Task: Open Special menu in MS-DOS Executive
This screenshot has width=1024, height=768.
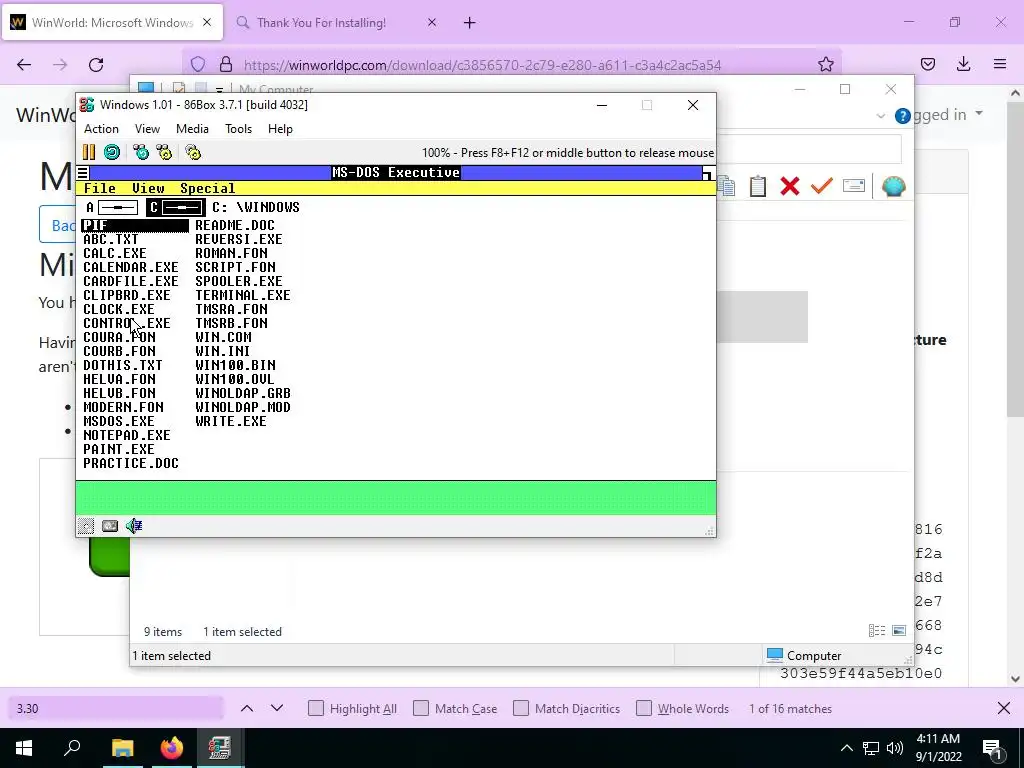Action: click(x=208, y=188)
